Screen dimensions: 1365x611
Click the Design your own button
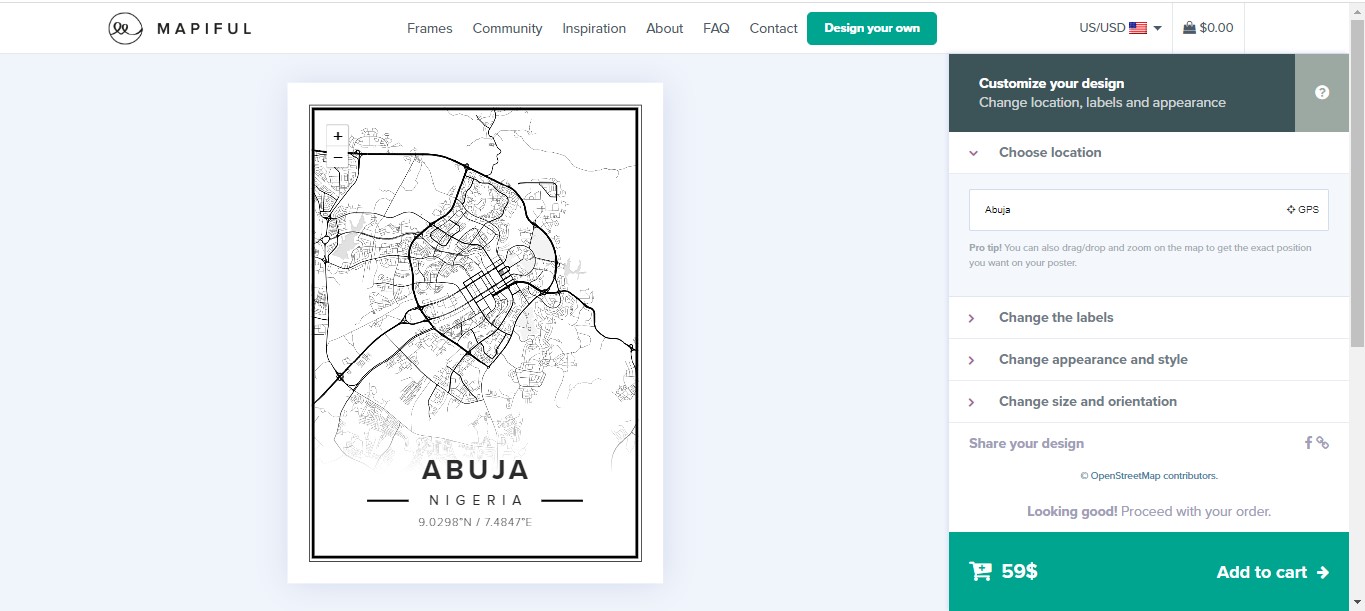click(871, 28)
